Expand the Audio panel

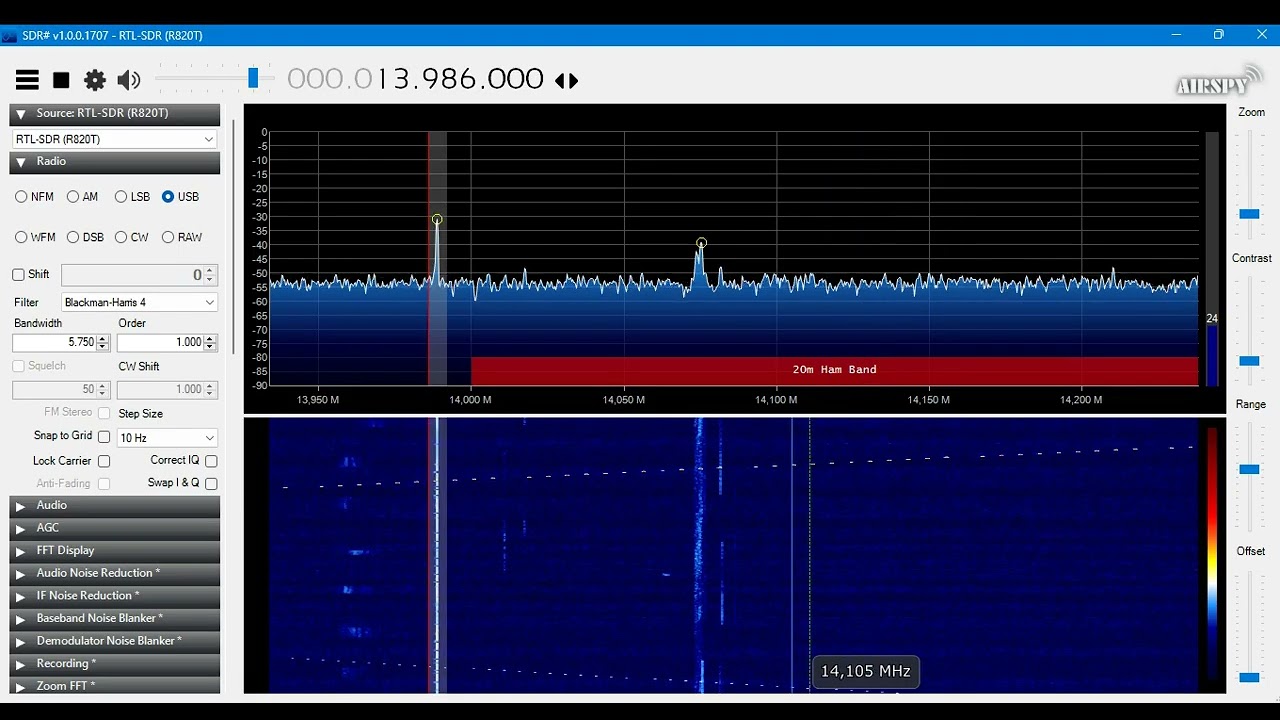point(115,506)
